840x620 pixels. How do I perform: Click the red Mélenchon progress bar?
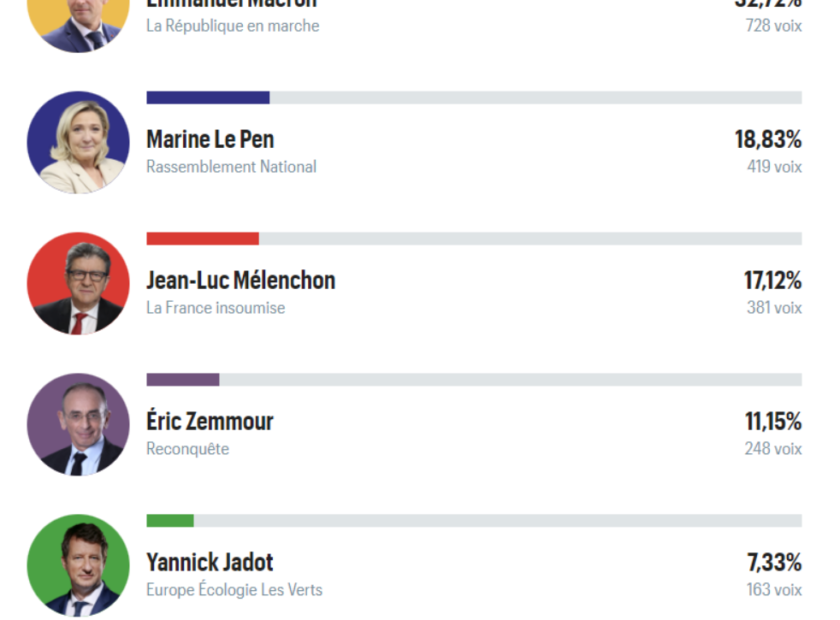click(x=202, y=238)
